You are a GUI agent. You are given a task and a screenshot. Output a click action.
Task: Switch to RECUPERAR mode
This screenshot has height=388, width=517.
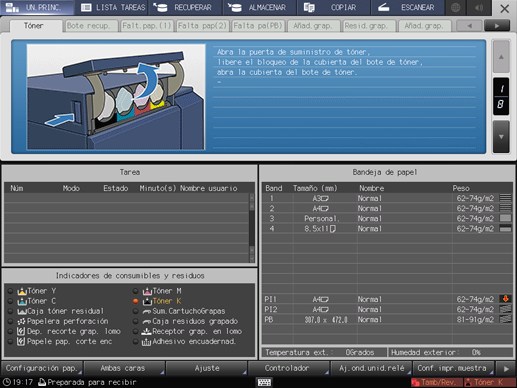tap(186, 7)
